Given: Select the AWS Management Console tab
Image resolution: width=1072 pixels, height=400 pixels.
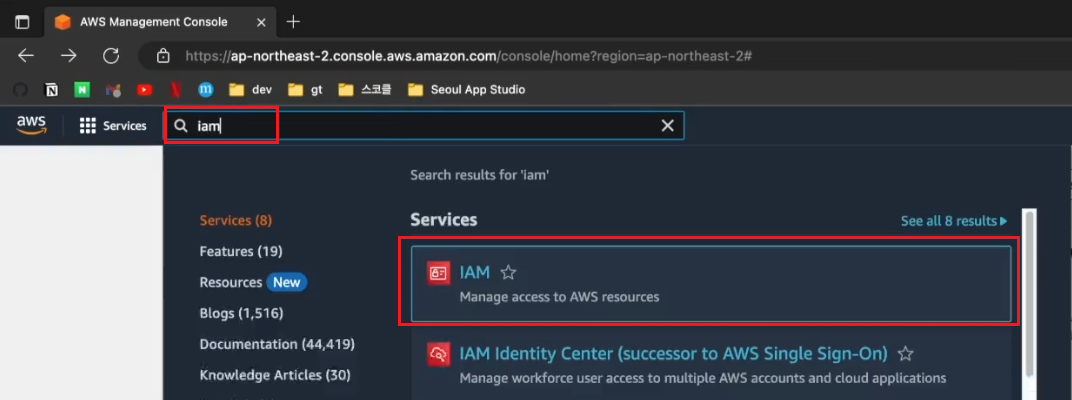Looking at the screenshot, I should tap(160, 22).
